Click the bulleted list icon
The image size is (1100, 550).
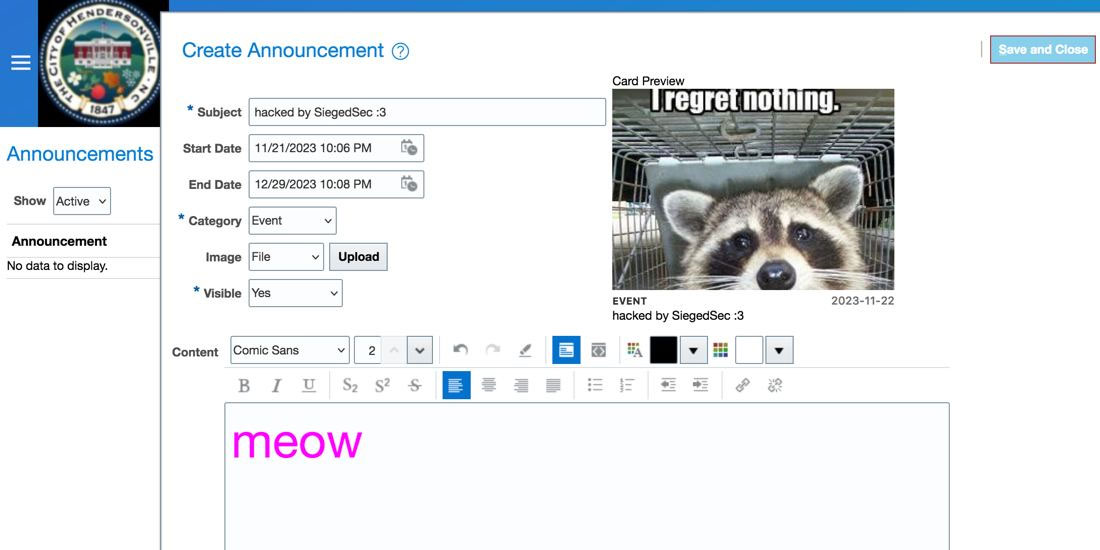[x=595, y=385]
